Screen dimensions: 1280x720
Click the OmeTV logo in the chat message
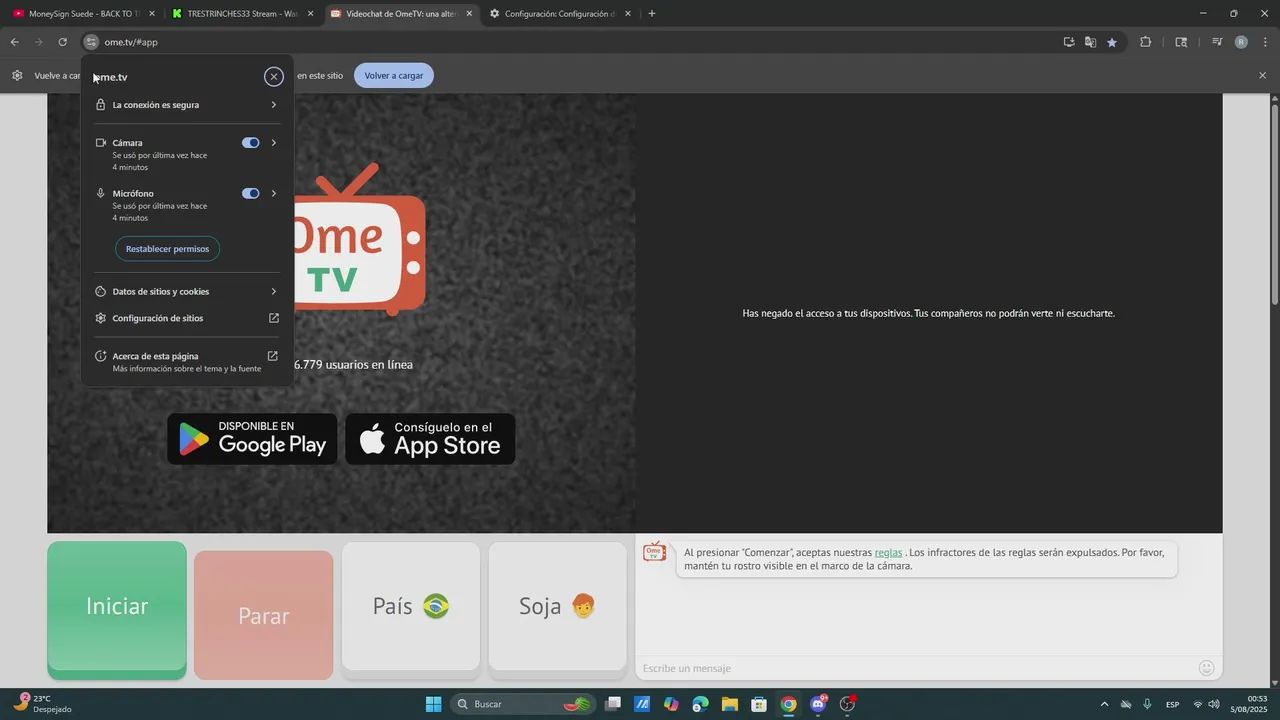coord(654,552)
